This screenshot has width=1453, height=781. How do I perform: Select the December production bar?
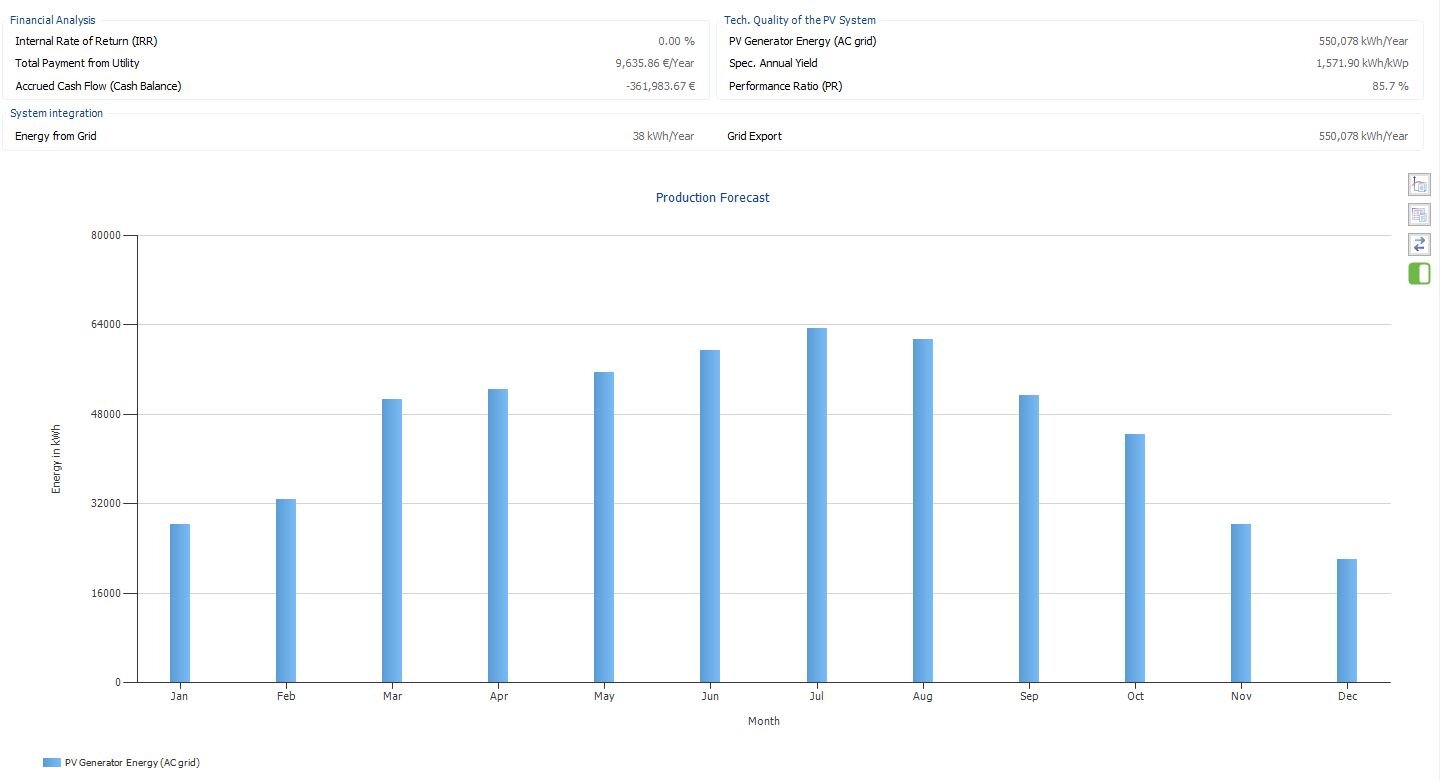click(x=1346, y=620)
